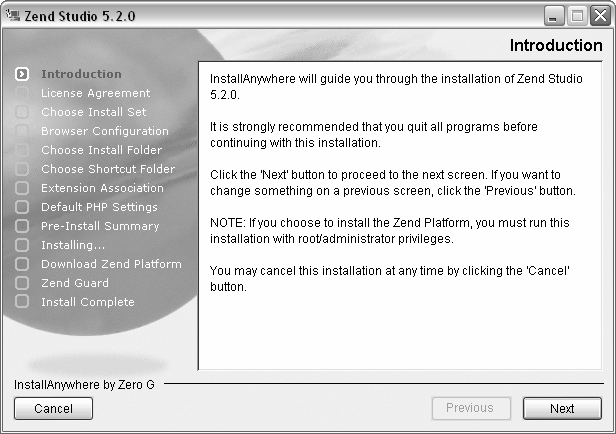
Task: Click the Choose Install Set step icon
Action: [x=22, y=112]
